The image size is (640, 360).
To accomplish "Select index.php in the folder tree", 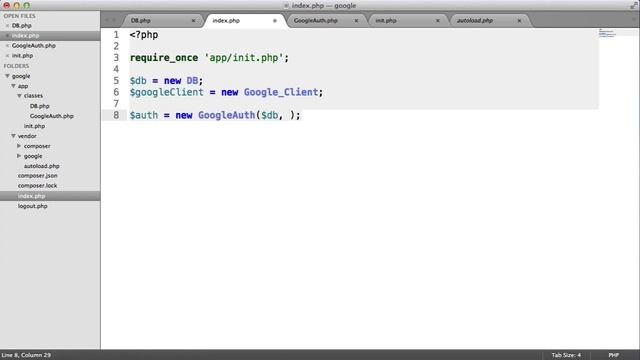I will click(x=50, y=196).
